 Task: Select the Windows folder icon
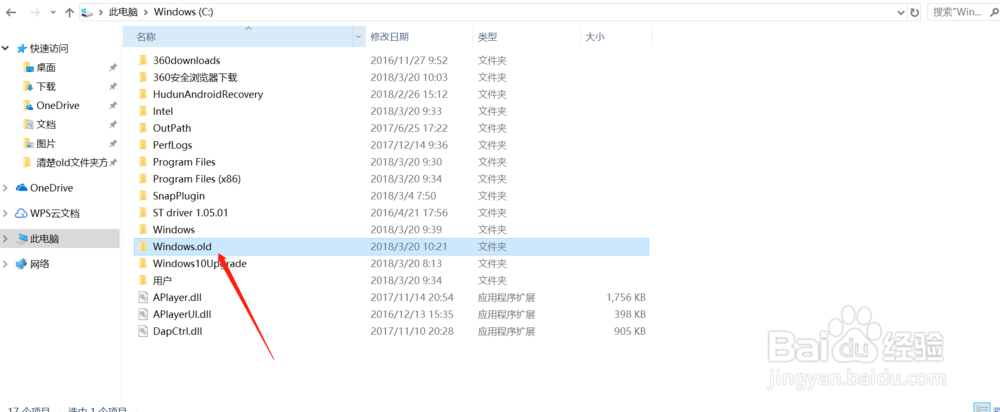click(x=143, y=229)
